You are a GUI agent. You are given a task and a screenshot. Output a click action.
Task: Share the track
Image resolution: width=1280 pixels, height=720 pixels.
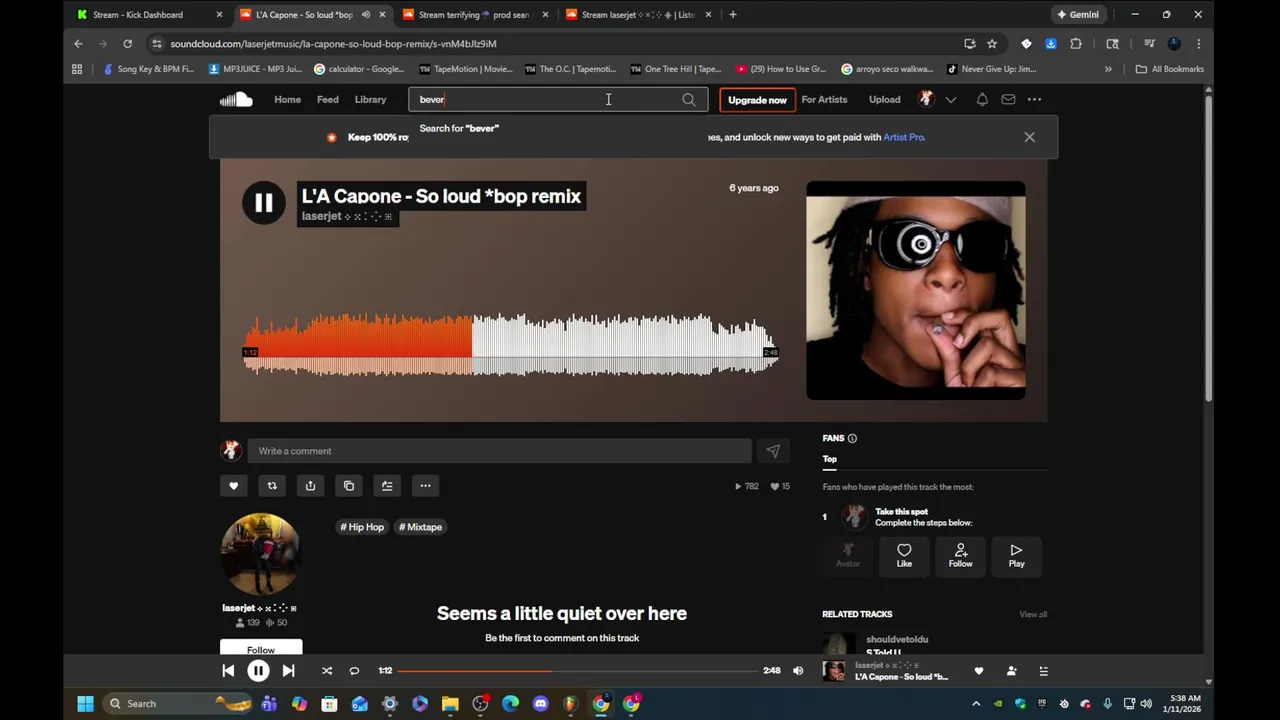coord(310,486)
